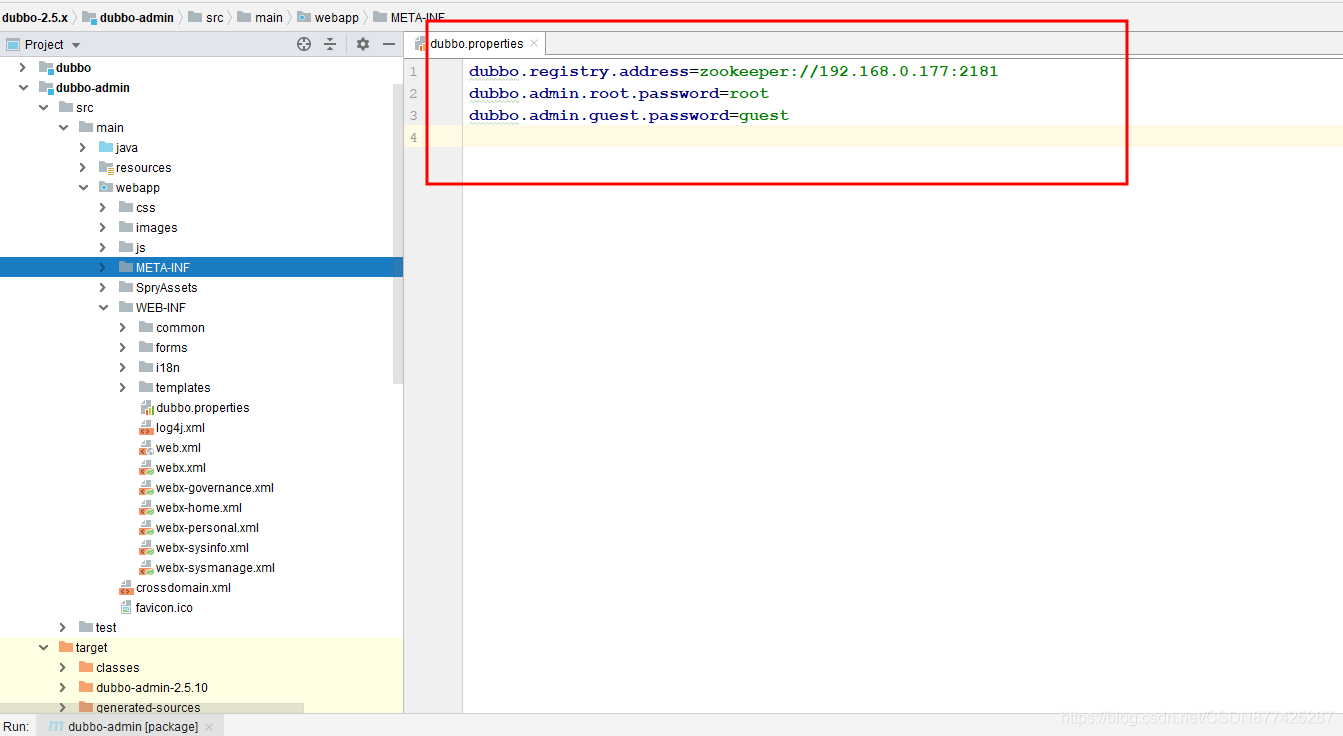This screenshot has height=736, width=1343.
Task: Click the Project tree horizontal scrollbar
Action: [152, 707]
